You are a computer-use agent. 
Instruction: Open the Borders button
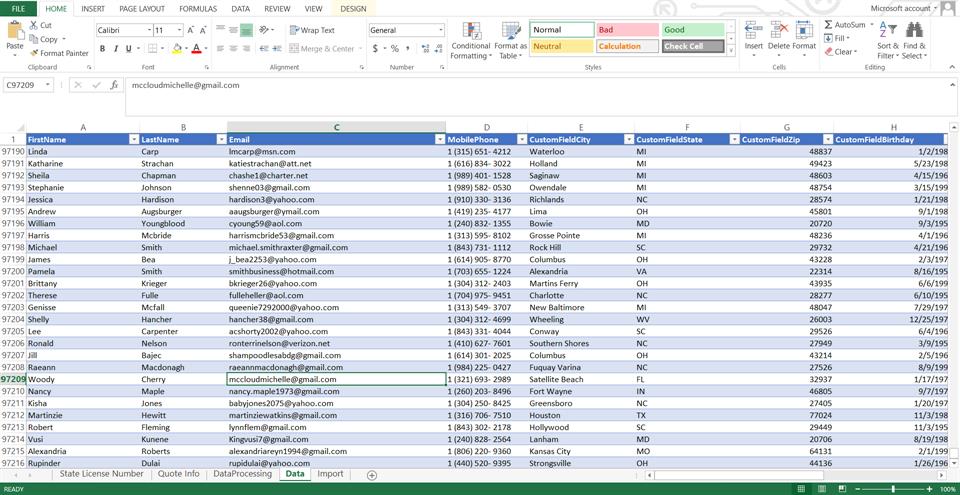pos(152,48)
